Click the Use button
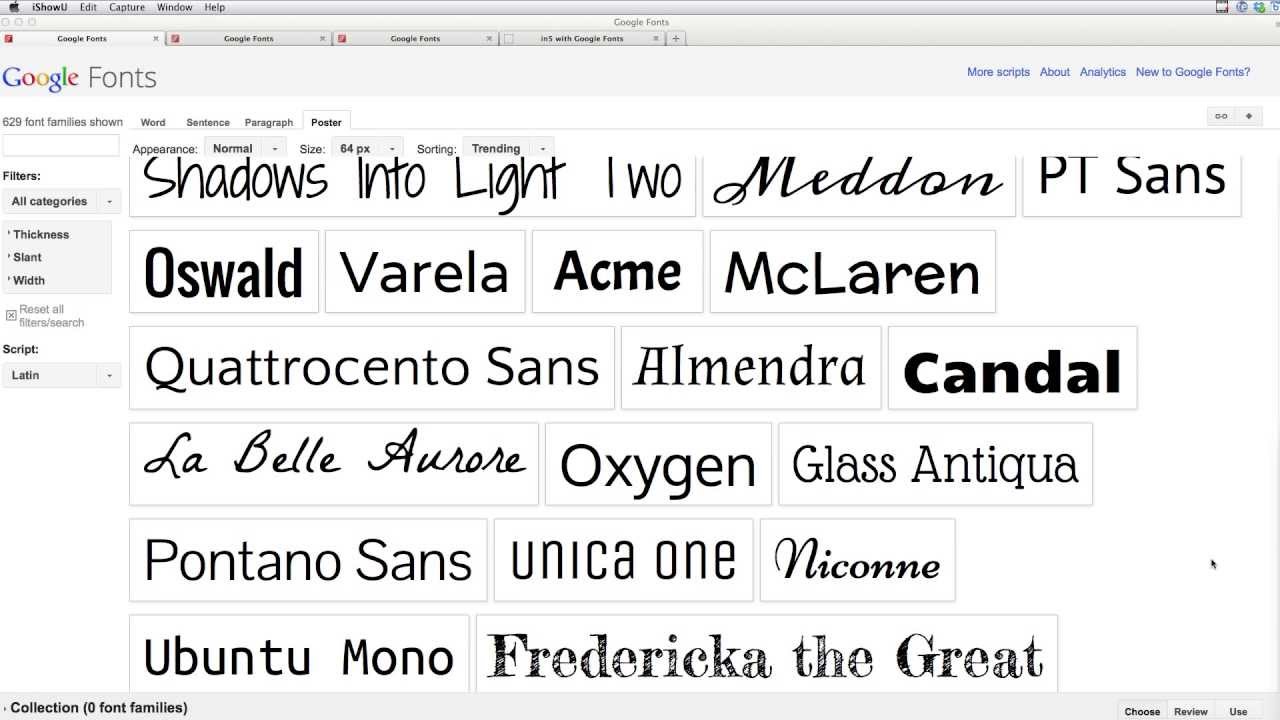1280x720 pixels. click(1238, 711)
